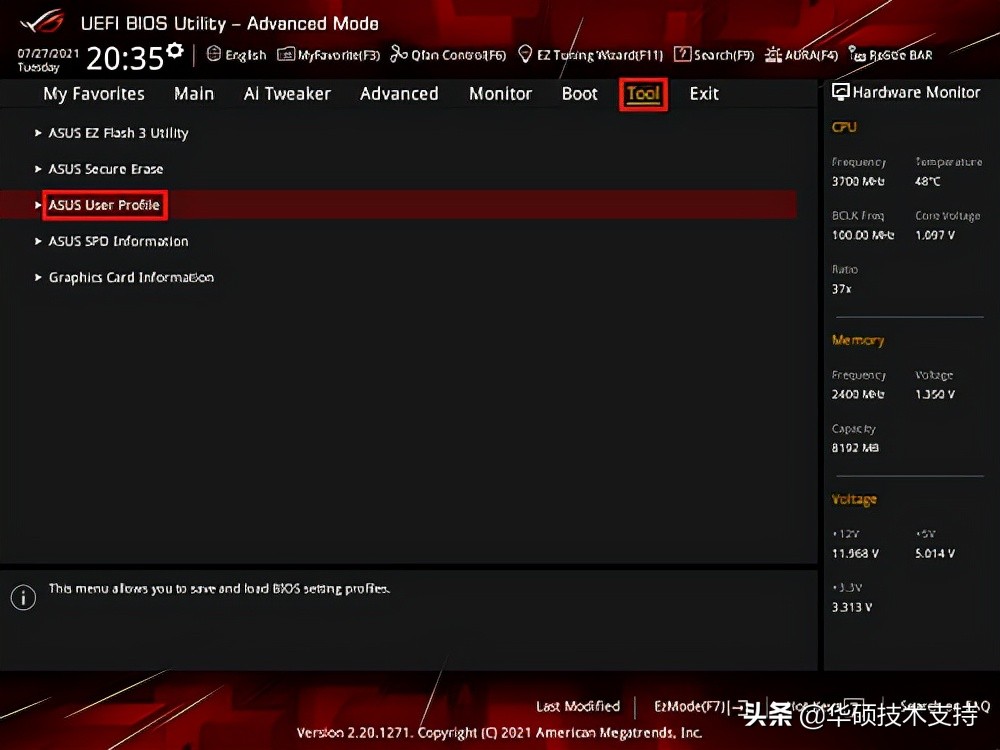Go to the Boot tab

pos(580,94)
